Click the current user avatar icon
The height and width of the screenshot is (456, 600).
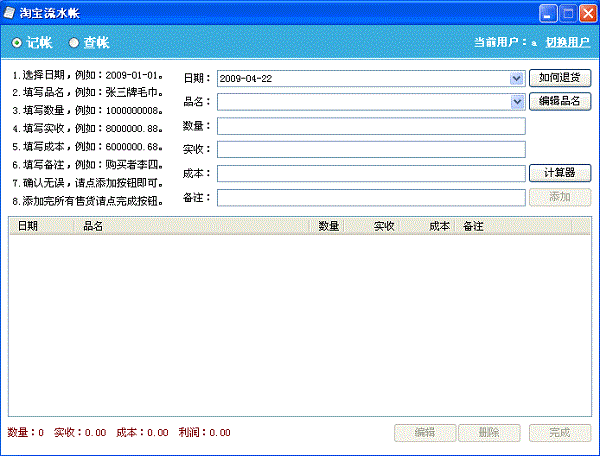[534, 44]
